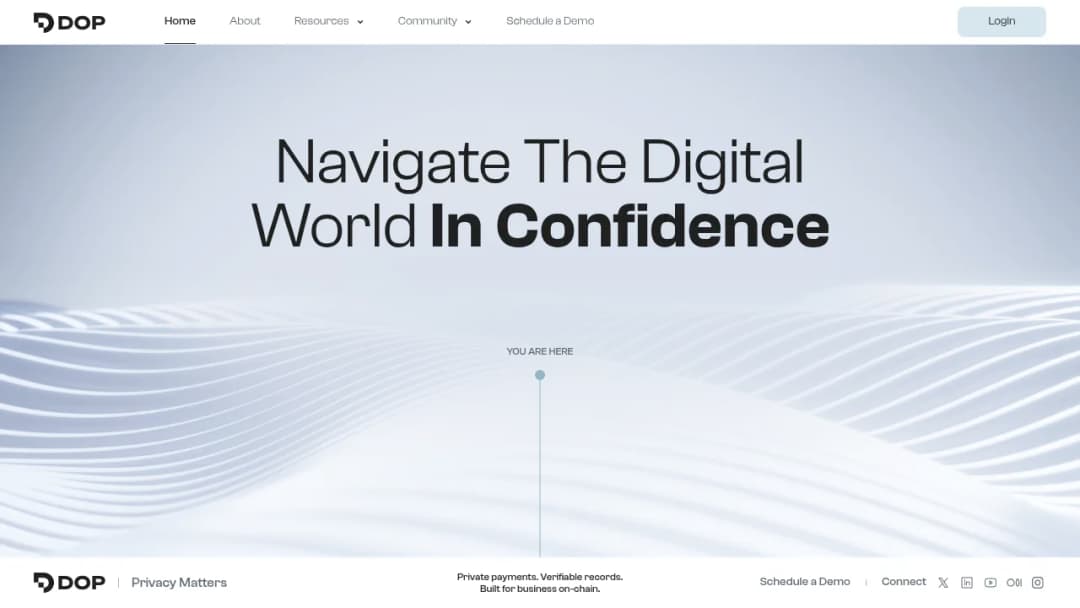Open the About page
Image resolution: width=1080 pixels, height=608 pixels.
coord(245,21)
